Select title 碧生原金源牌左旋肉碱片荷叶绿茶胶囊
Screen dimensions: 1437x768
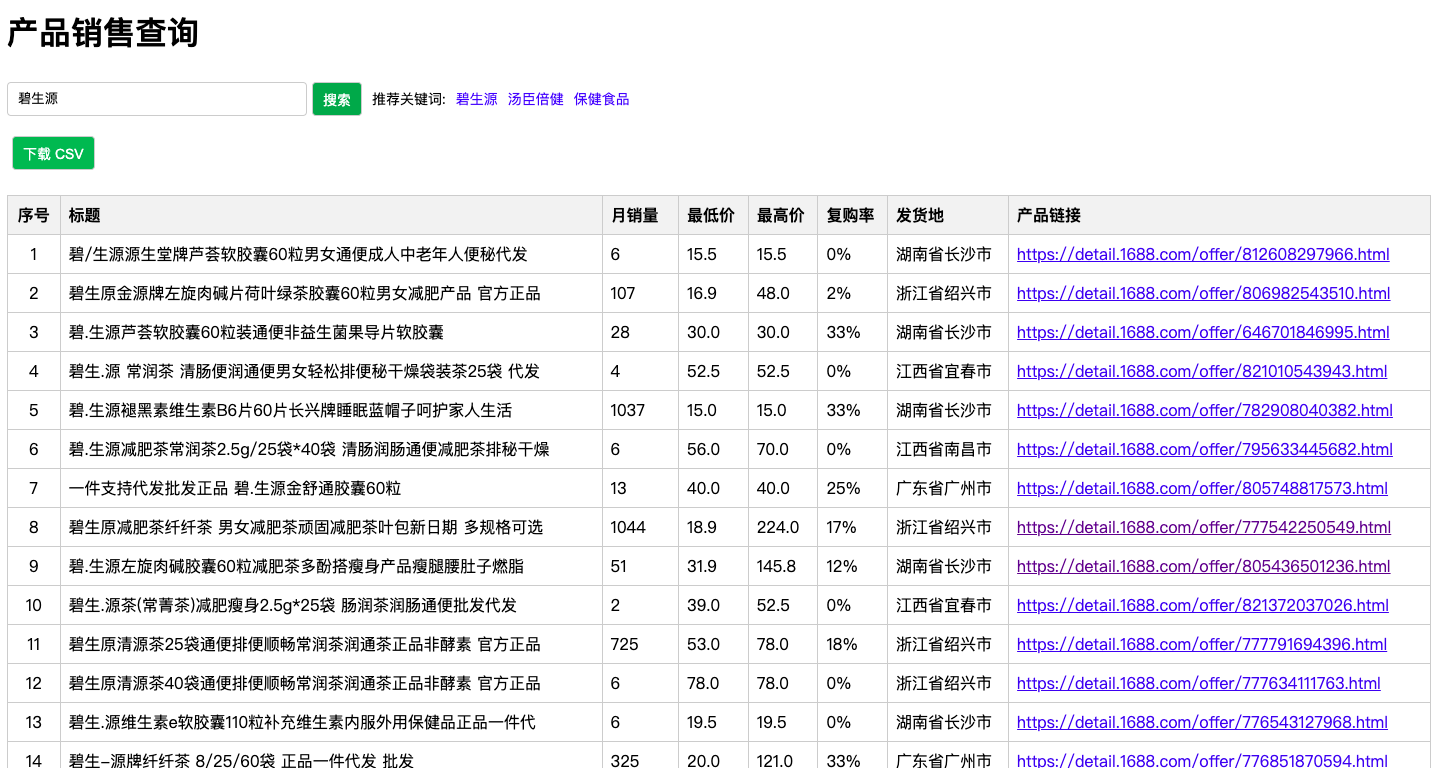[x=305, y=293]
